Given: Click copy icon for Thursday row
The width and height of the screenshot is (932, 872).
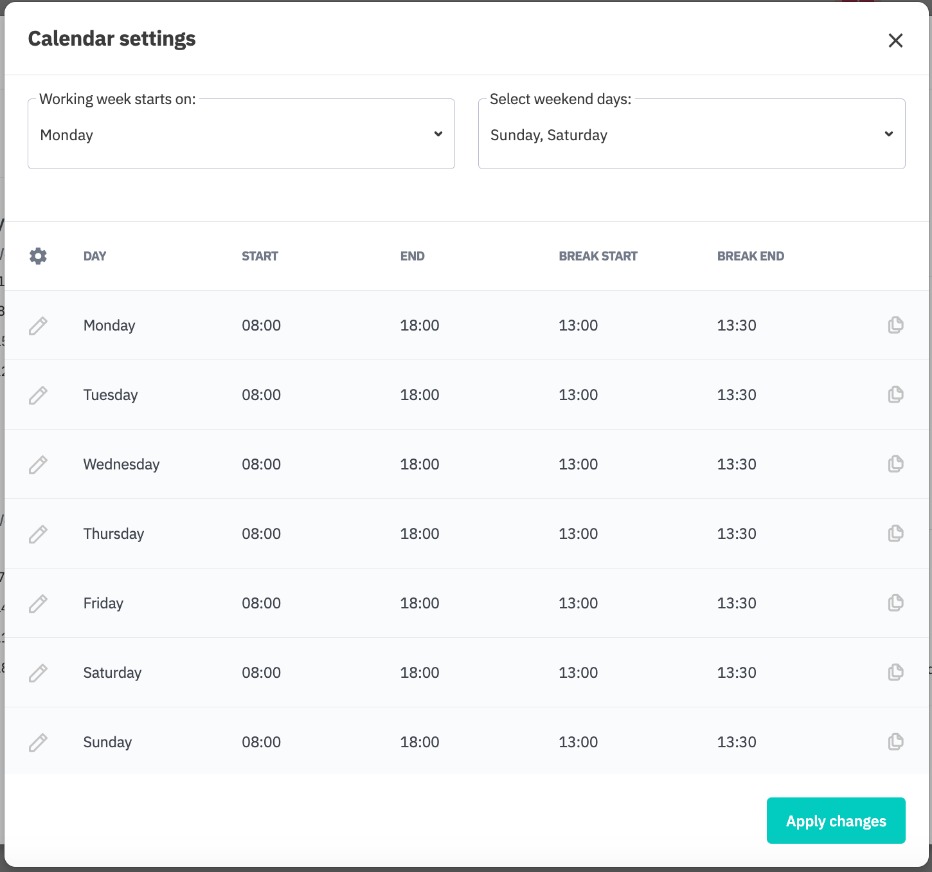Looking at the screenshot, I should coord(896,534).
